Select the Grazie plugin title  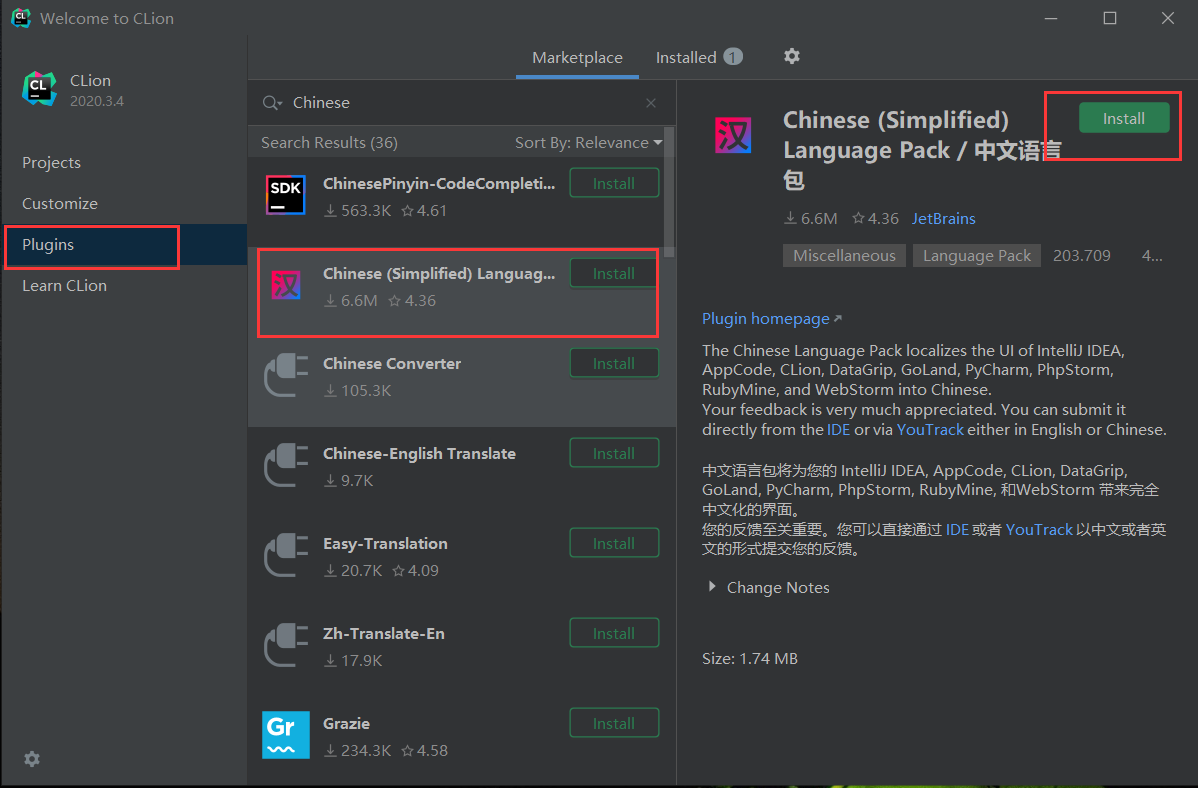346,723
